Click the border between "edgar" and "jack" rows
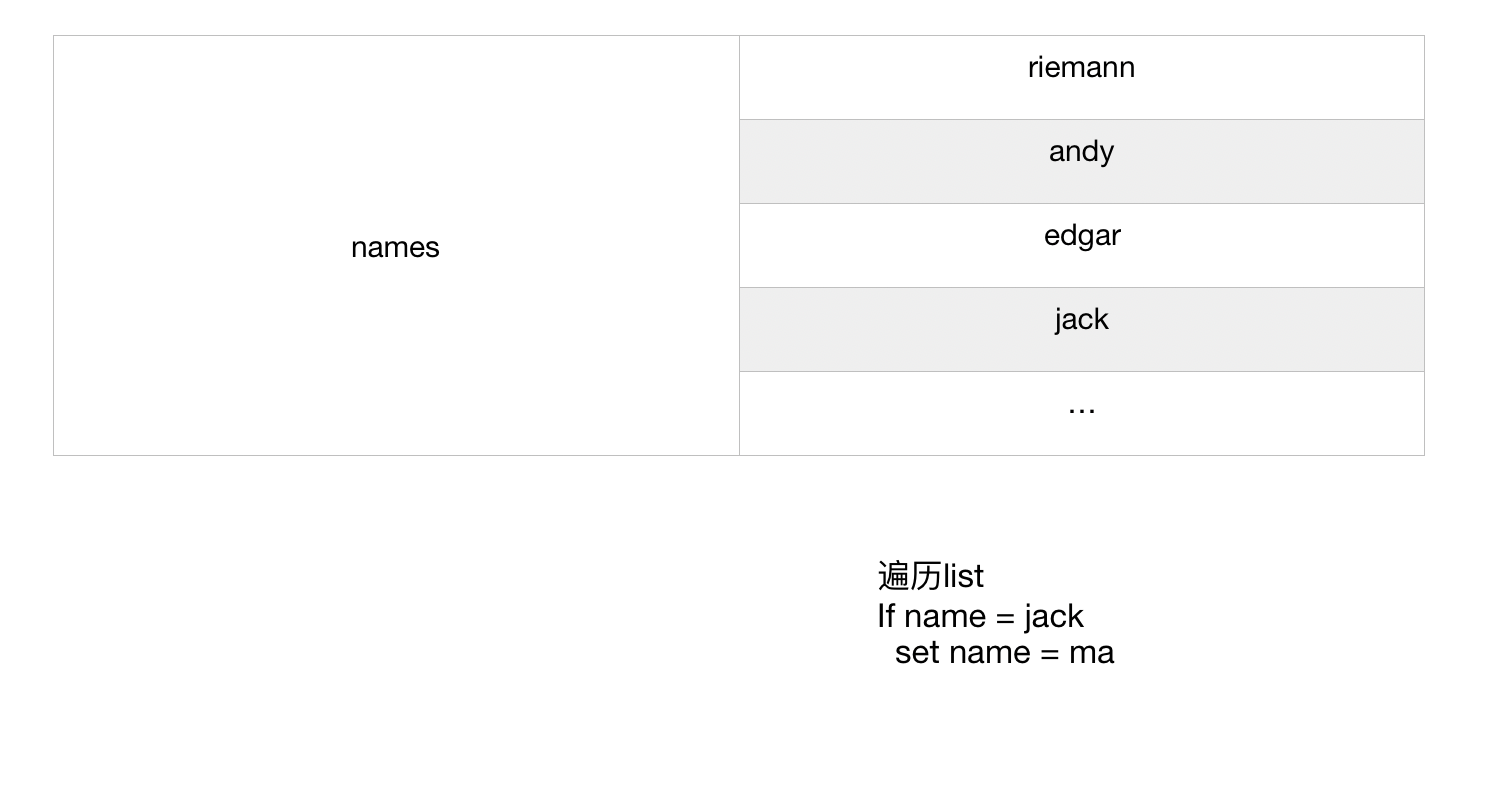This screenshot has height=790, width=1490. click(1081, 287)
